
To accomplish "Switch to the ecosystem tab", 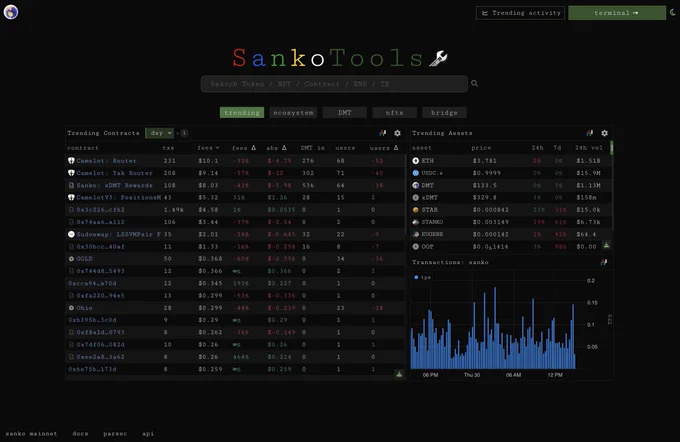I will (x=293, y=113).
